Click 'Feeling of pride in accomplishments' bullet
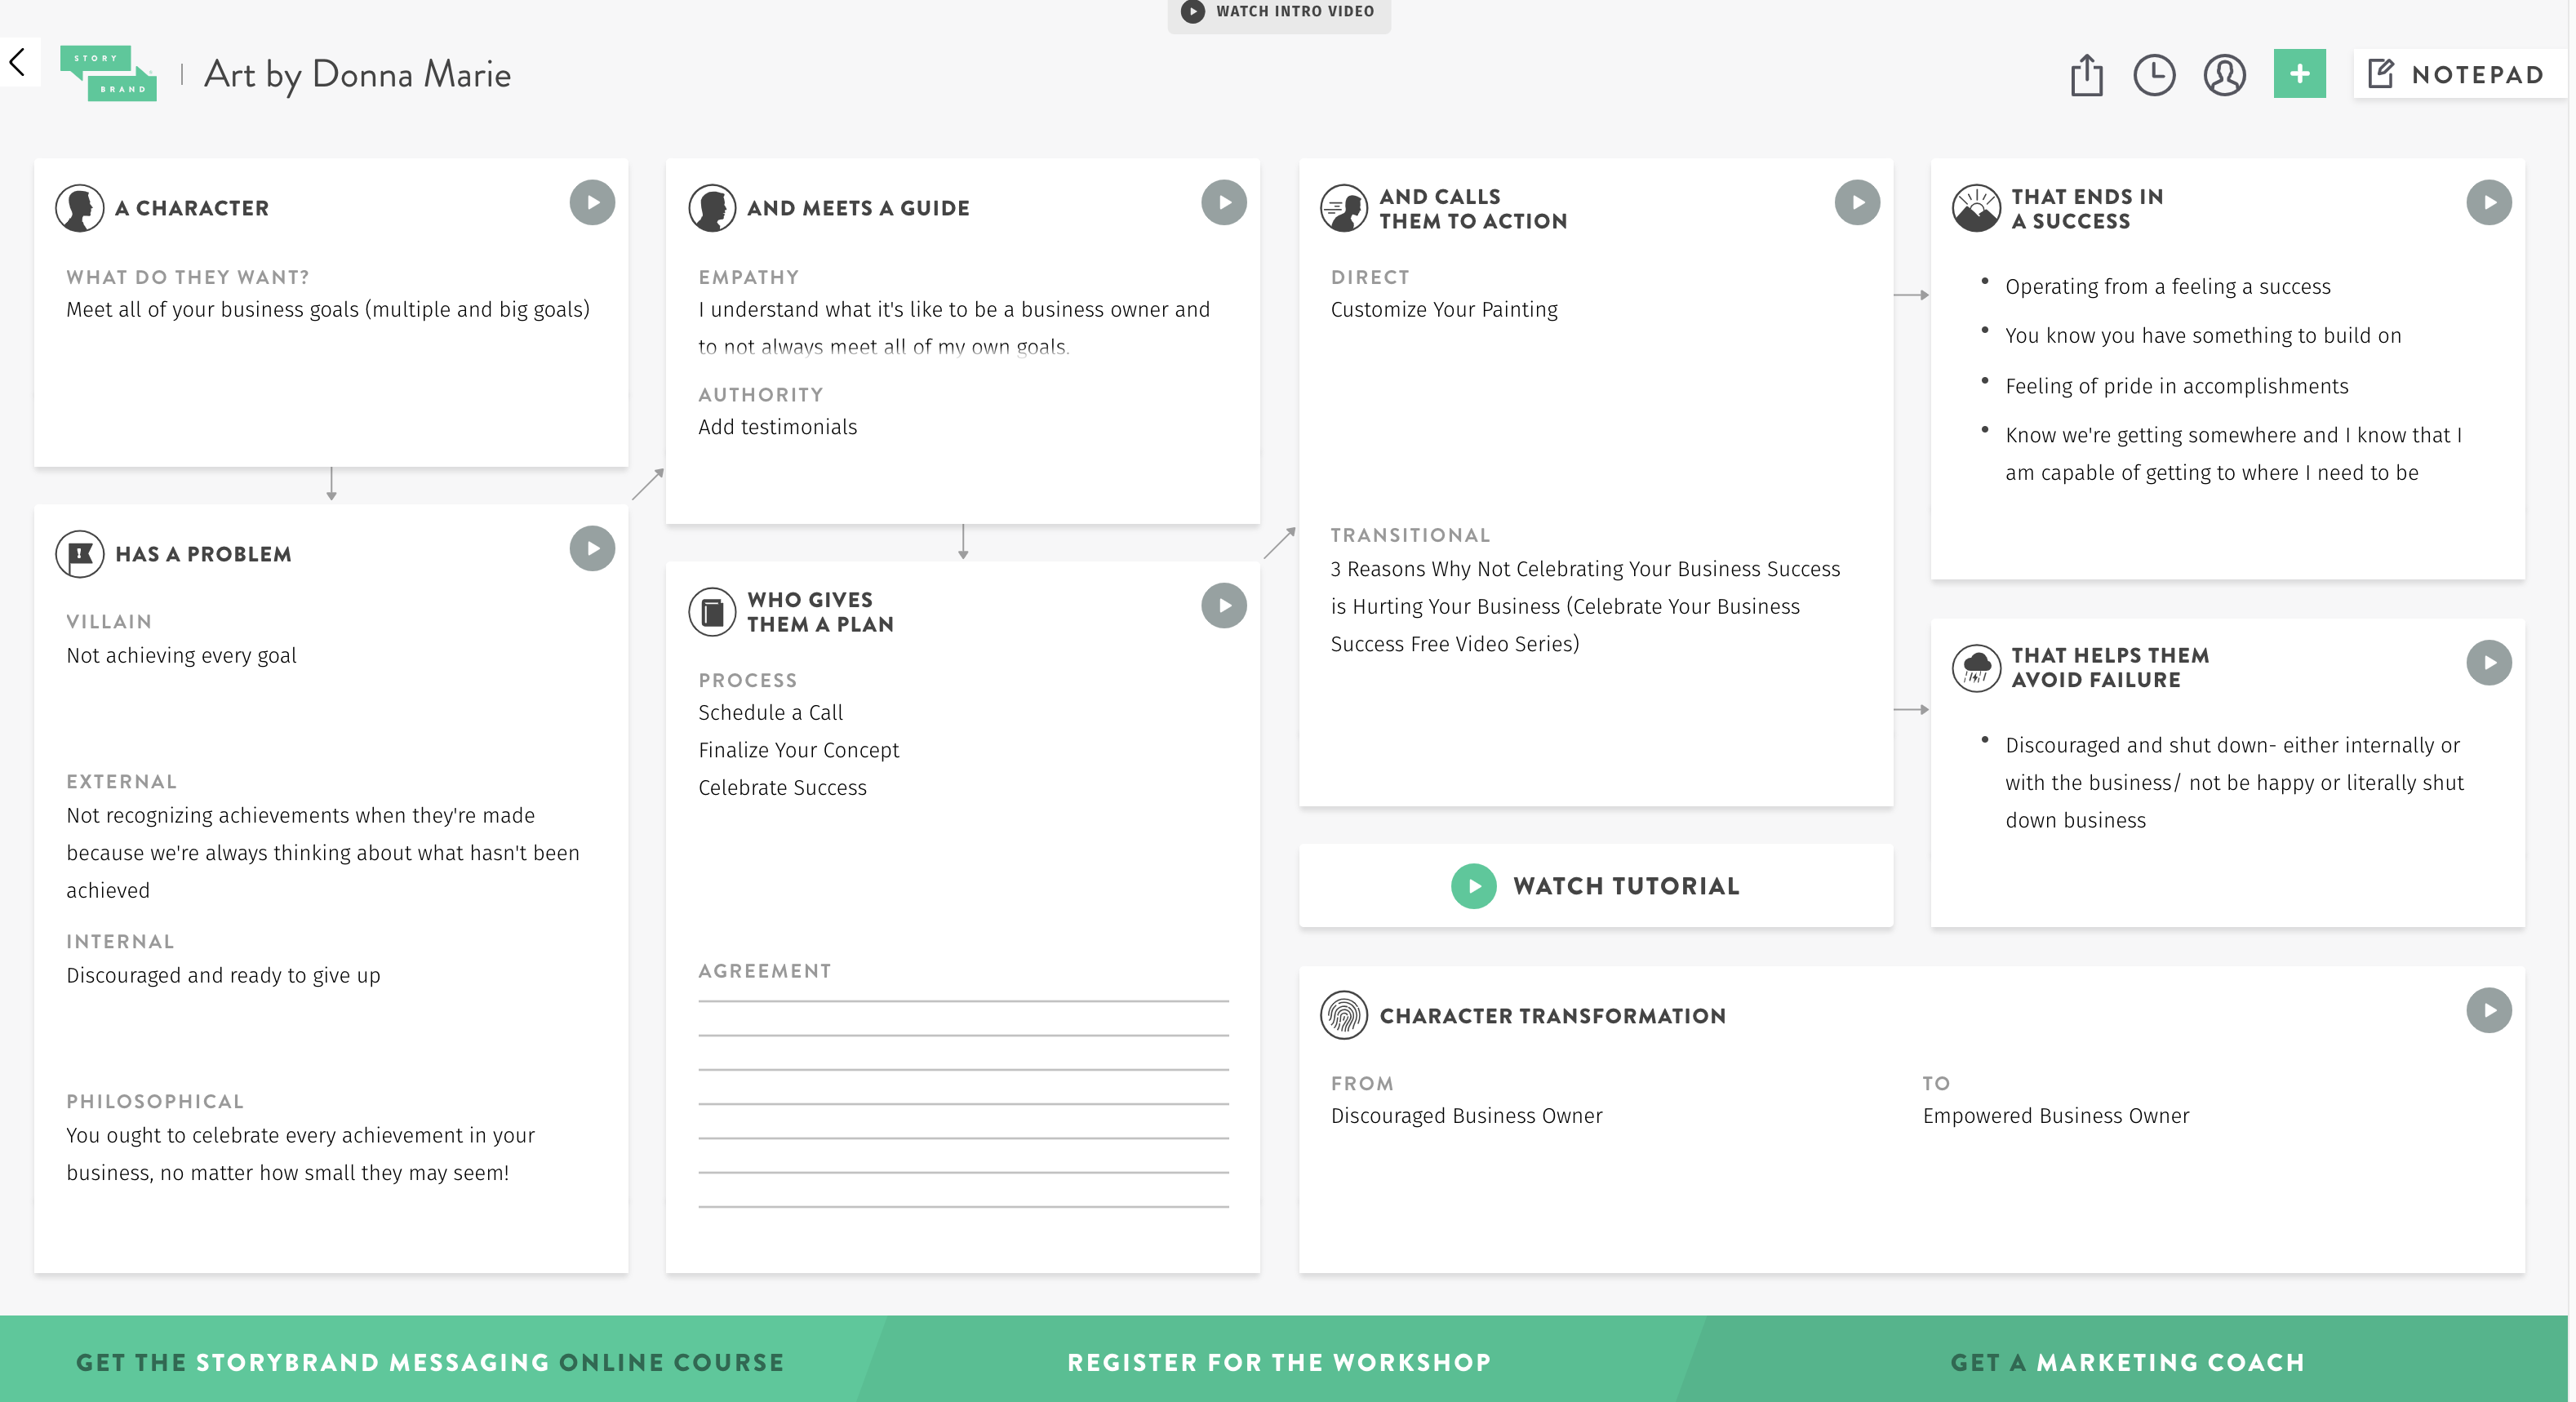 (x=2176, y=386)
